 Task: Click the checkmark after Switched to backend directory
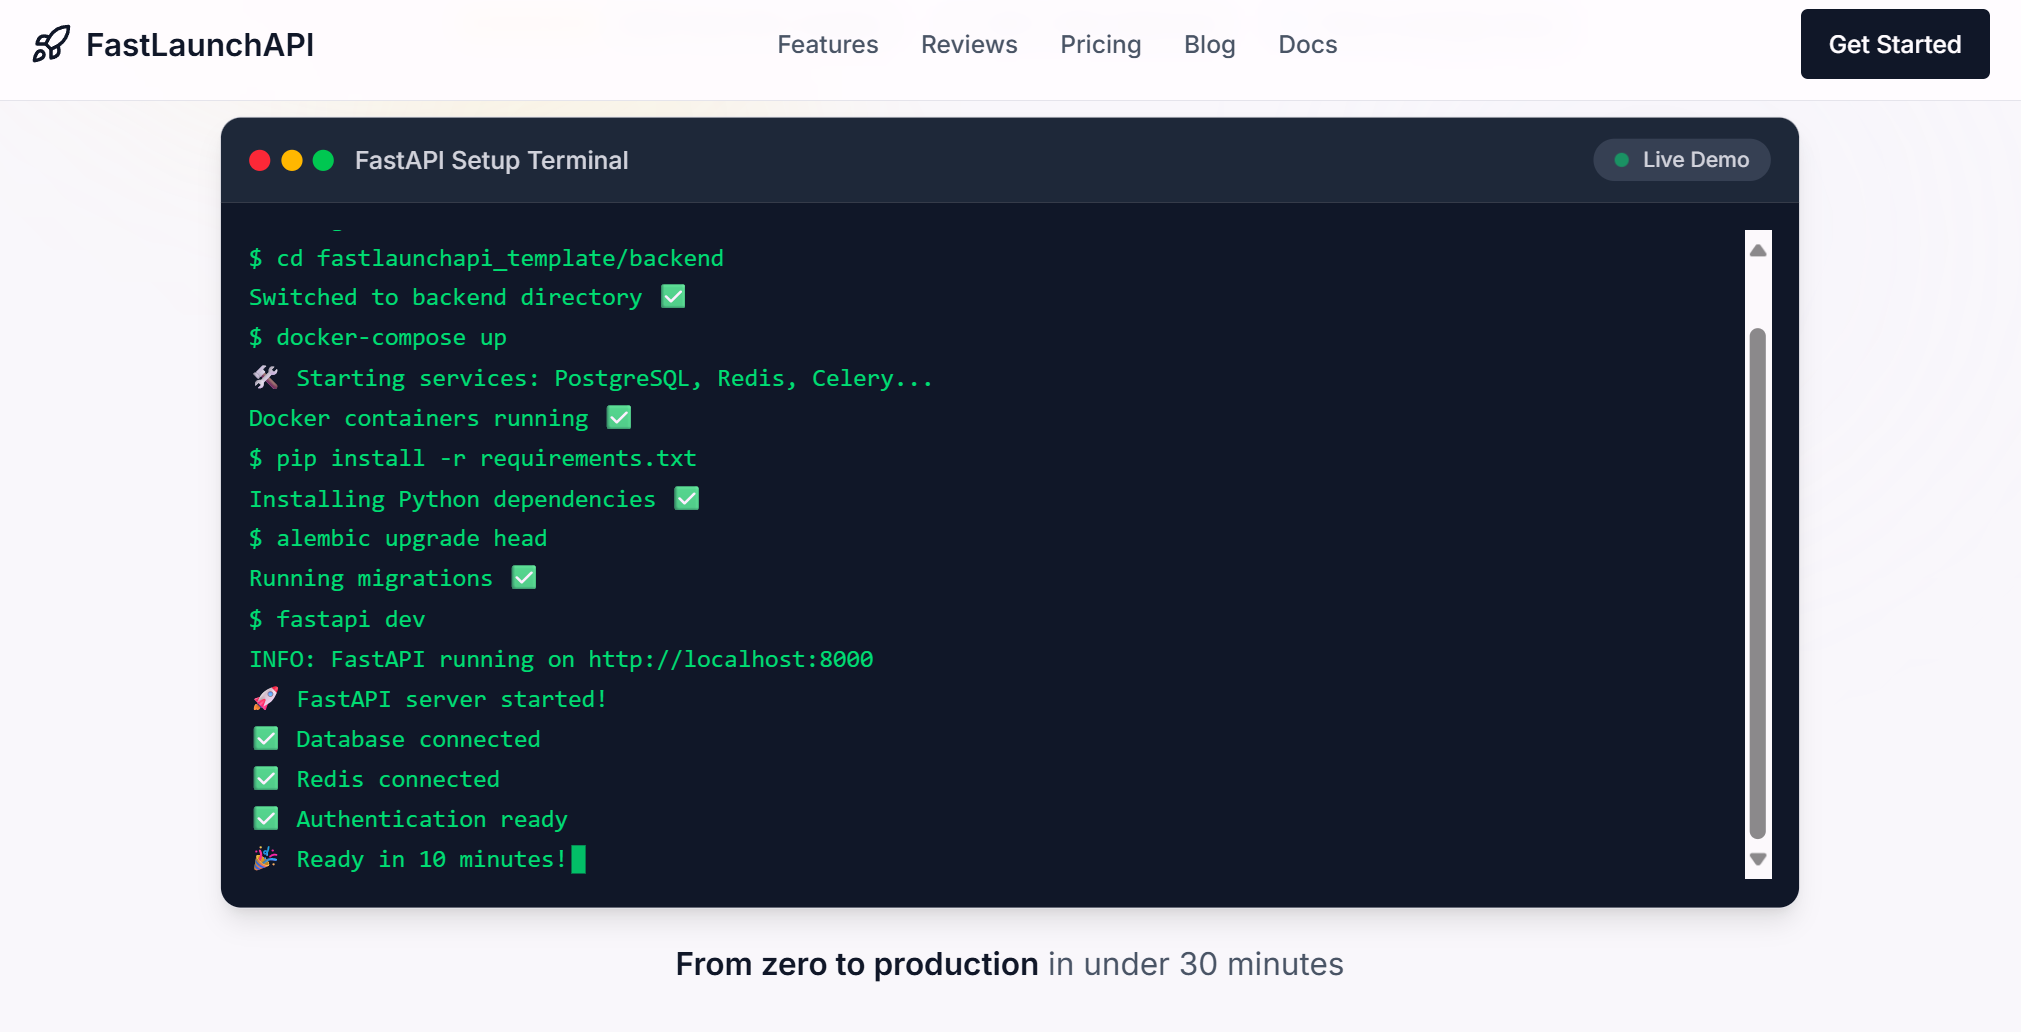pyautogui.click(x=673, y=297)
